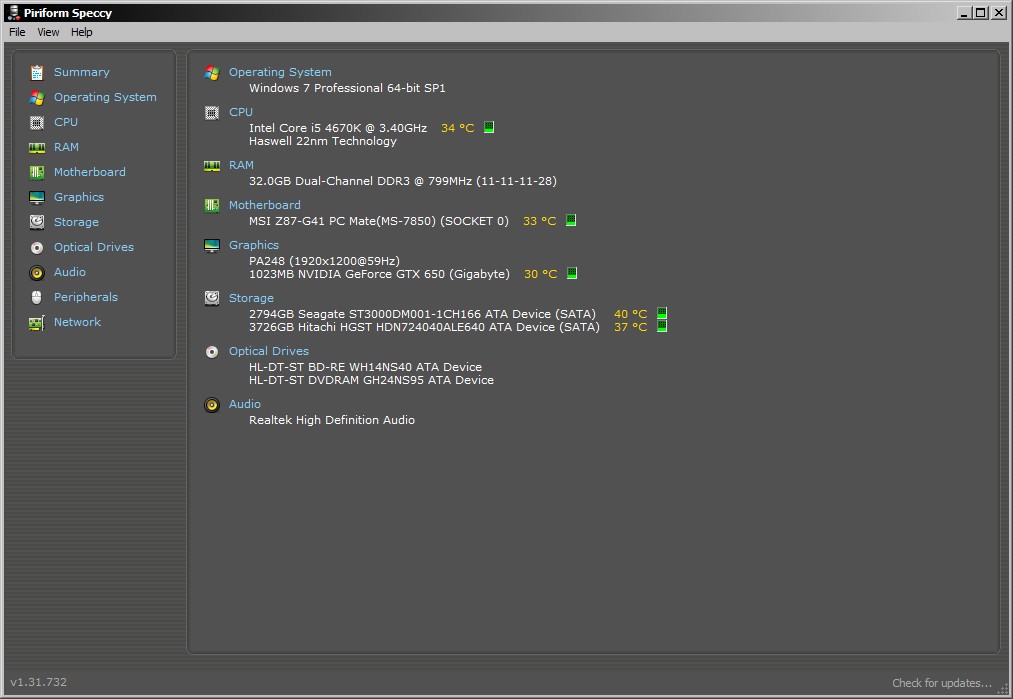This screenshot has width=1013, height=699.
Task: Click the Operating System heading link in summary
Action: [x=280, y=72]
